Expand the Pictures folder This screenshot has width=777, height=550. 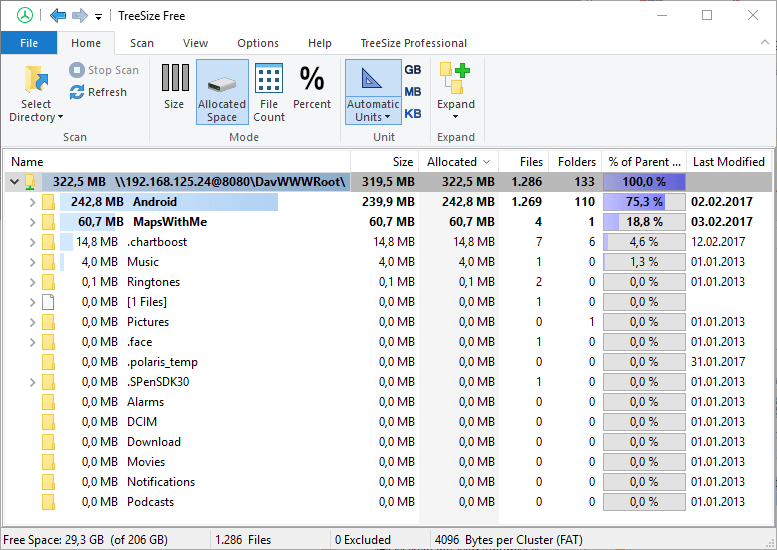pyautogui.click(x=32, y=322)
